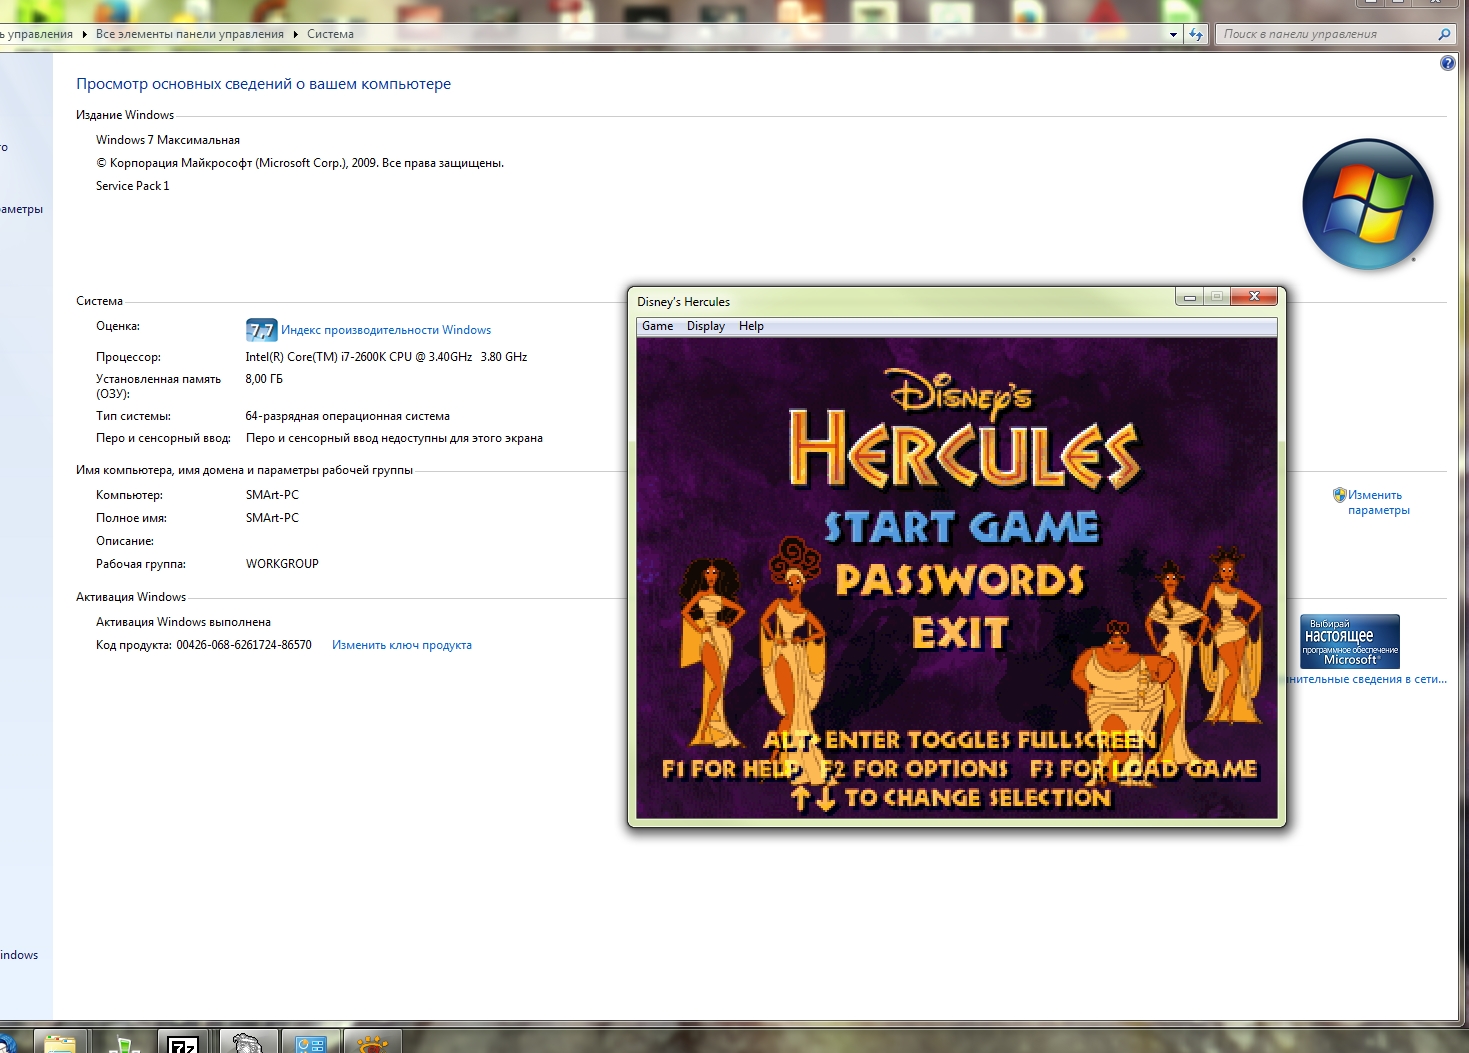
Task: Expand the arrow before 'Все элементы панели управления'
Action: (84, 34)
